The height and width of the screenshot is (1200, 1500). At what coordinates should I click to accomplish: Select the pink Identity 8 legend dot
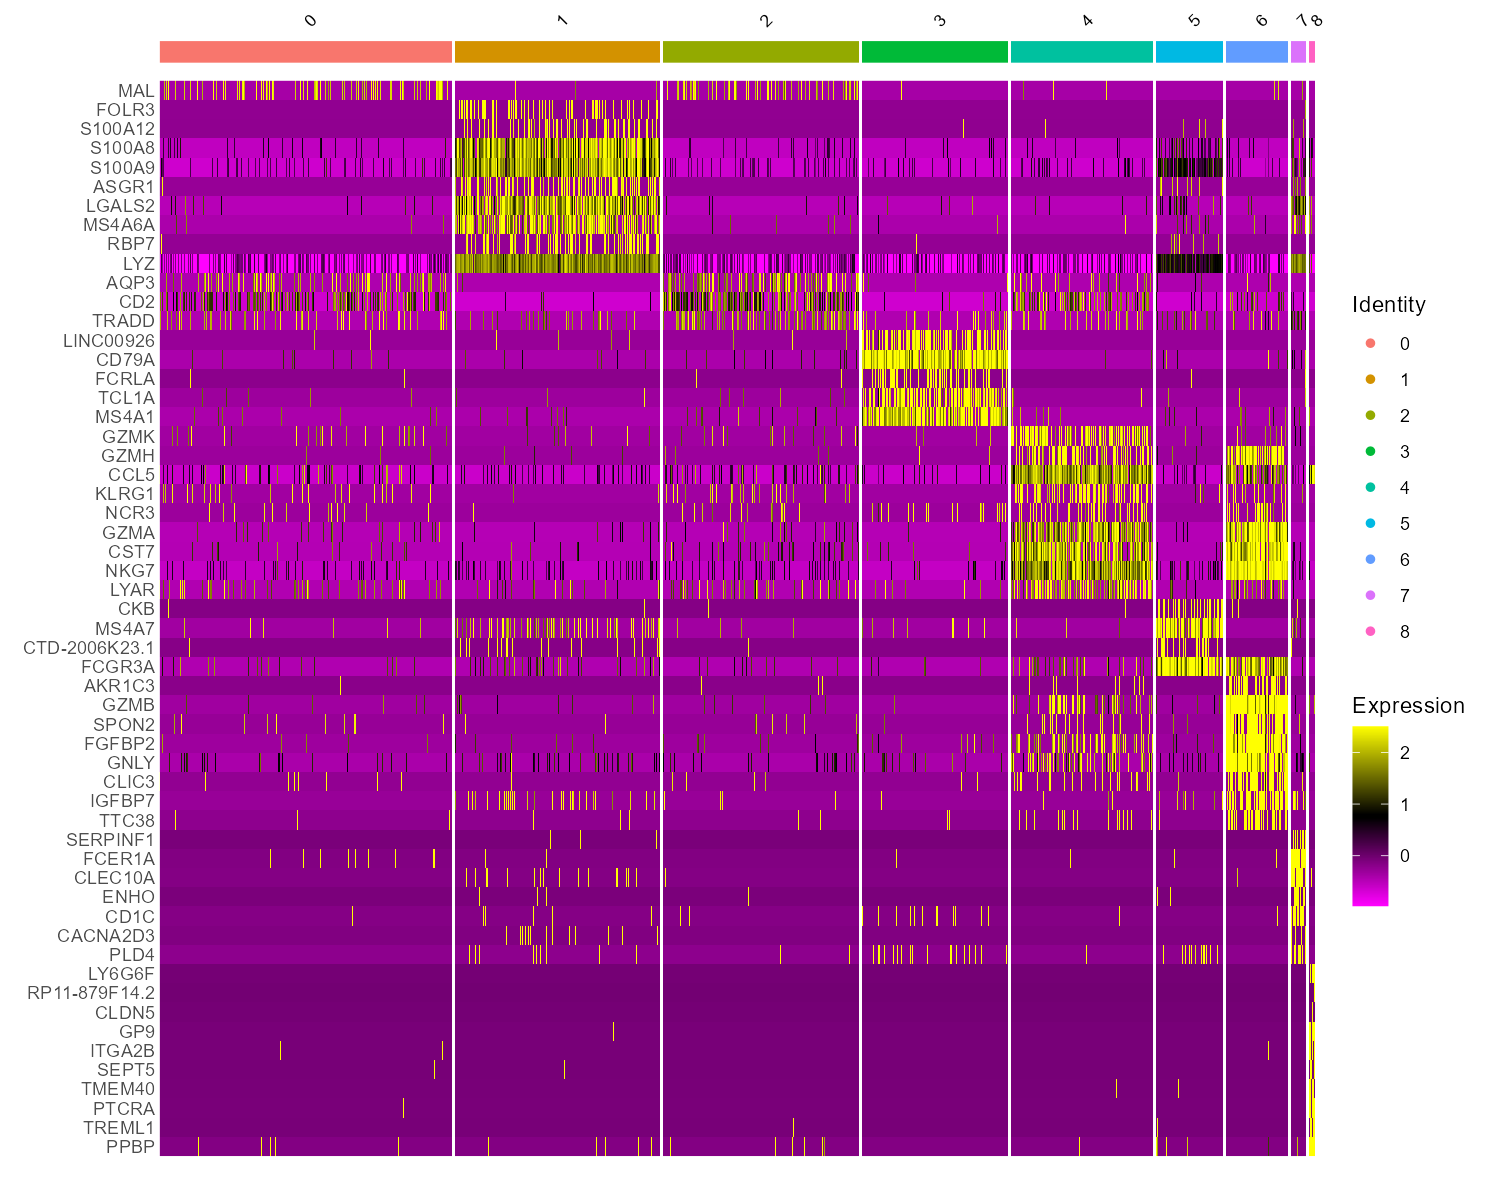[x=1370, y=632]
